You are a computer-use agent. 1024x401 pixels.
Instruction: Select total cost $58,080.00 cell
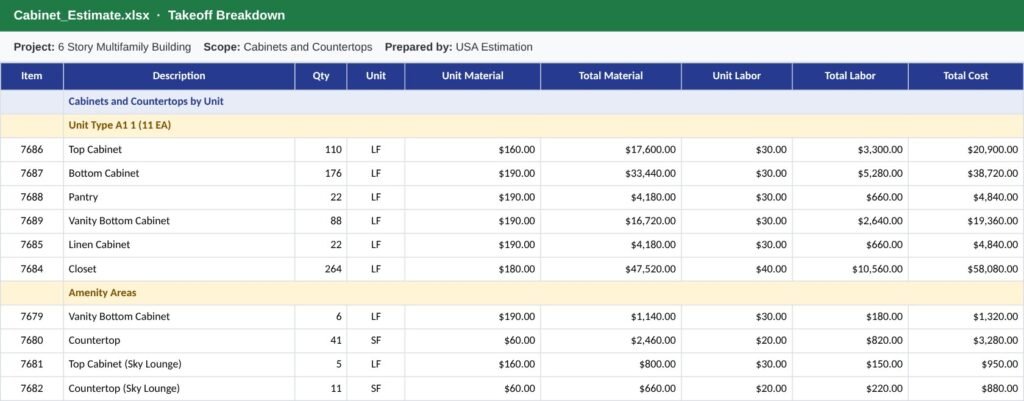[965, 268]
